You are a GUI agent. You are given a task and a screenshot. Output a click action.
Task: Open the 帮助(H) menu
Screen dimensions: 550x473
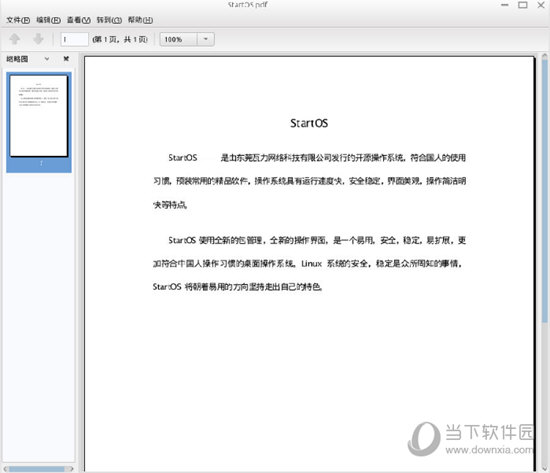click(140, 20)
